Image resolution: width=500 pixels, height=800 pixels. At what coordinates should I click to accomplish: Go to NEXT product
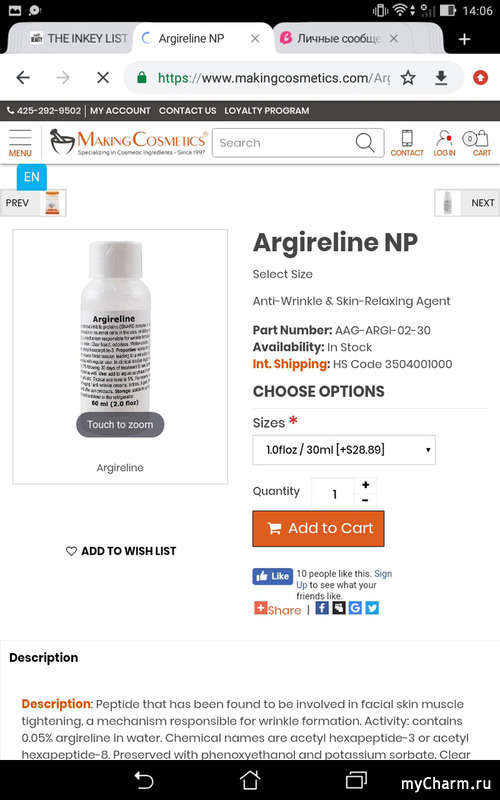click(x=467, y=203)
